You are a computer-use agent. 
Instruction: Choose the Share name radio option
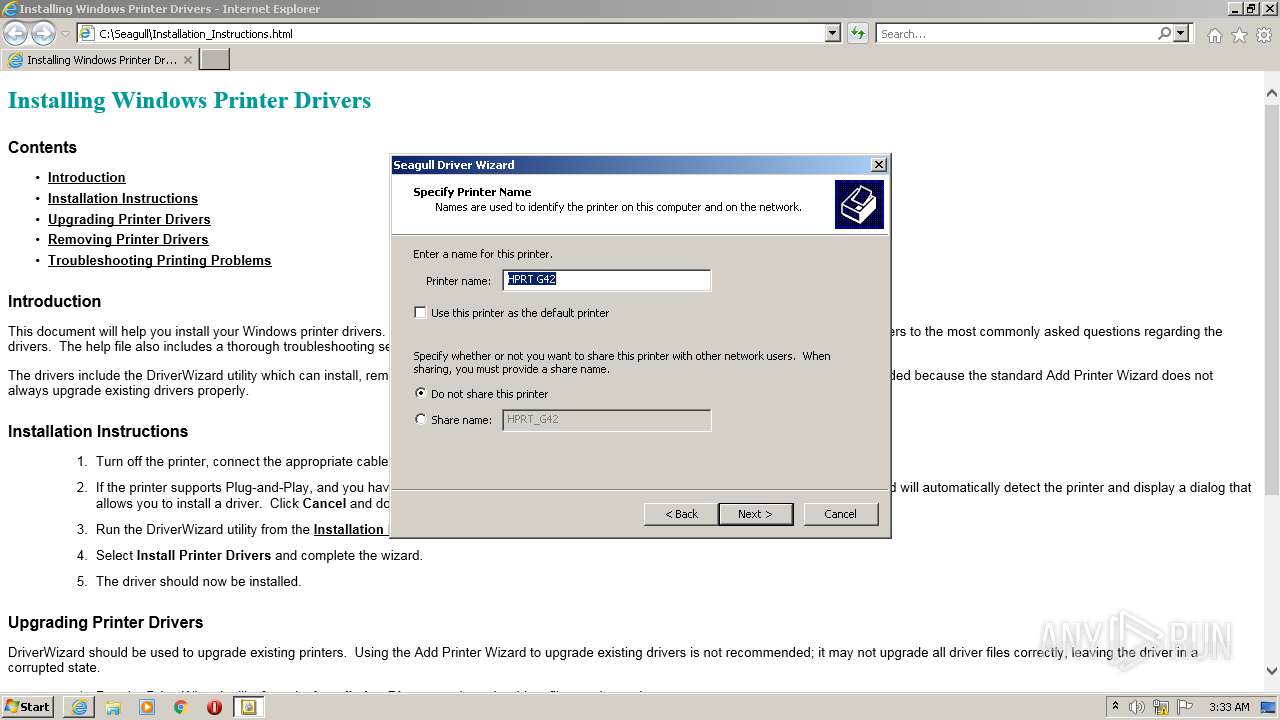click(420, 419)
